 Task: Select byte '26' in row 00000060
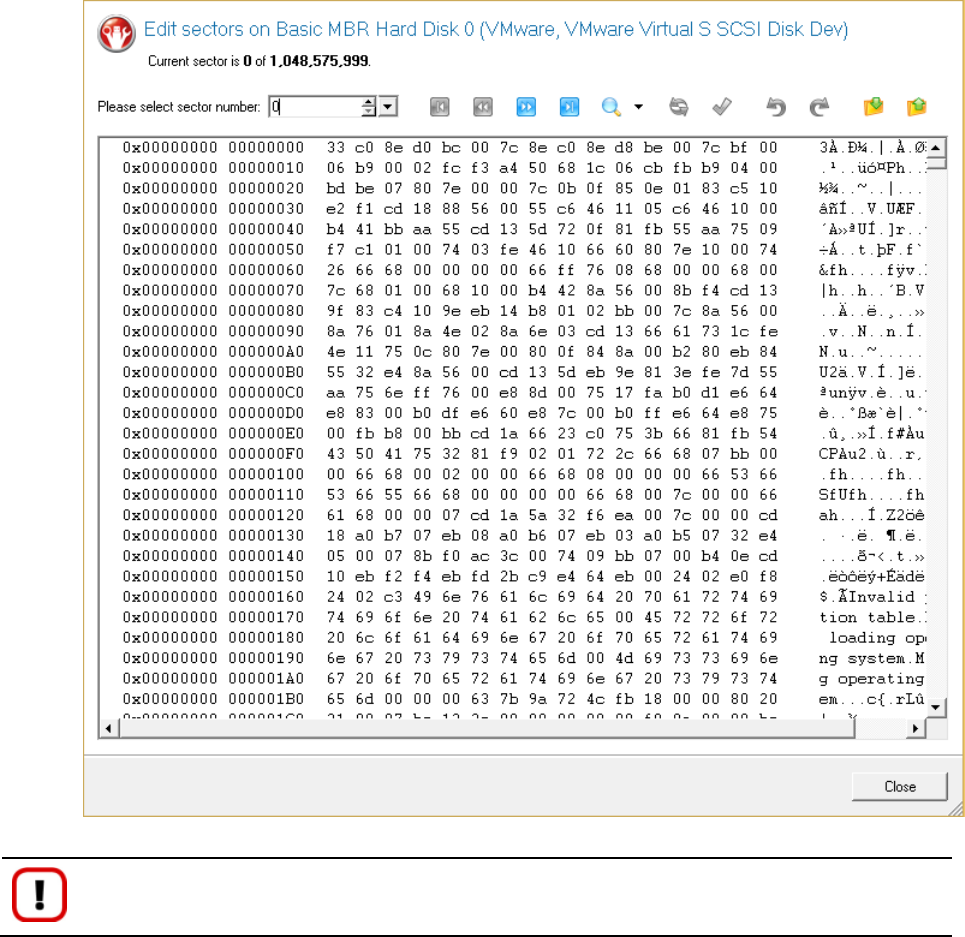pyautogui.click(x=335, y=270)
